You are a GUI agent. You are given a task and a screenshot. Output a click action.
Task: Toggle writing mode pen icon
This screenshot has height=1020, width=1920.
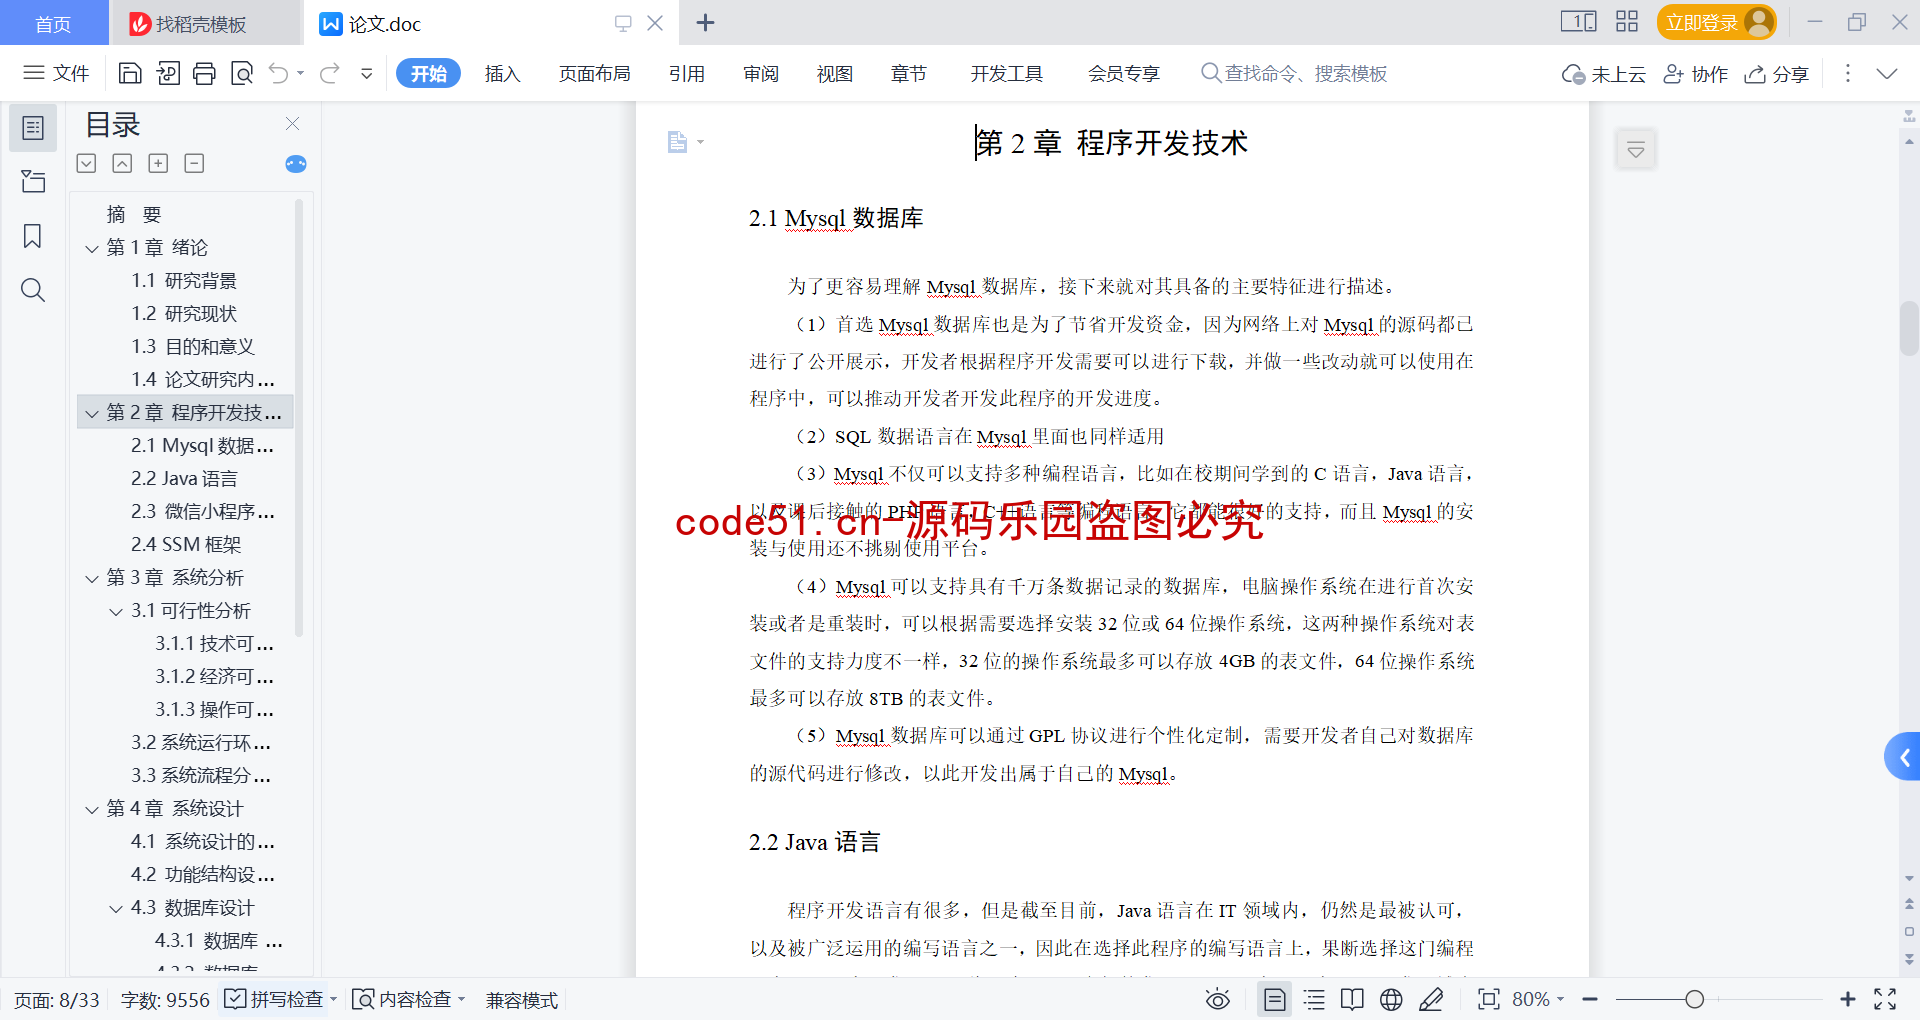click(x=1431, y=999)
